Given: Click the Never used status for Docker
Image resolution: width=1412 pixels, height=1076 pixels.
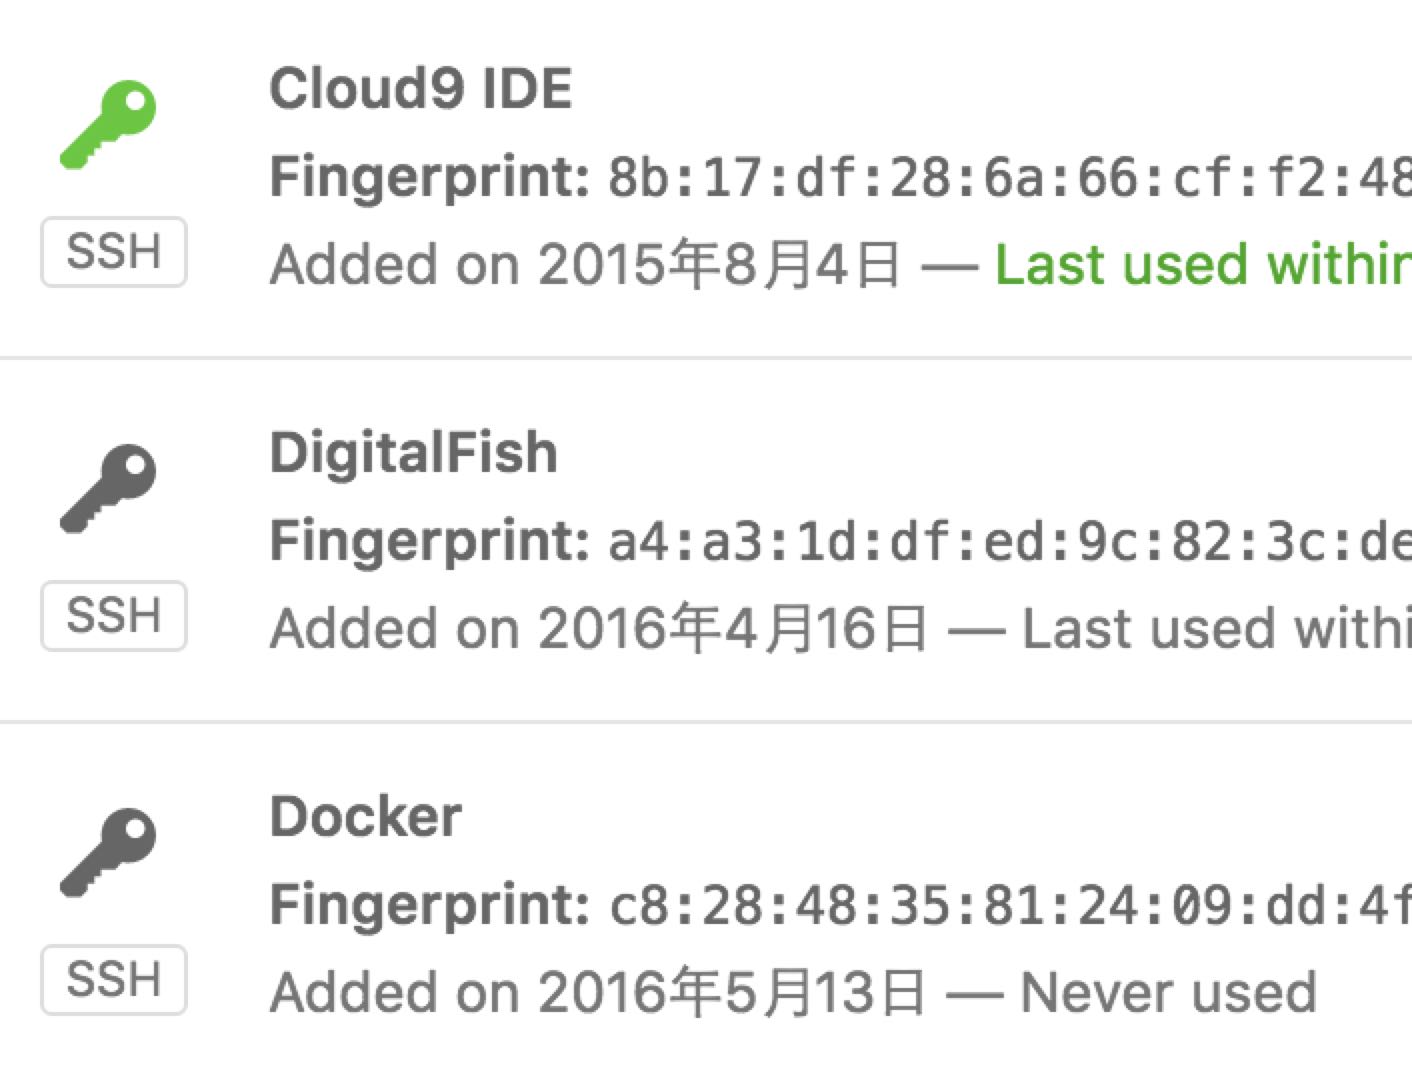Looking at the screenshot, I should point(1168,993).
